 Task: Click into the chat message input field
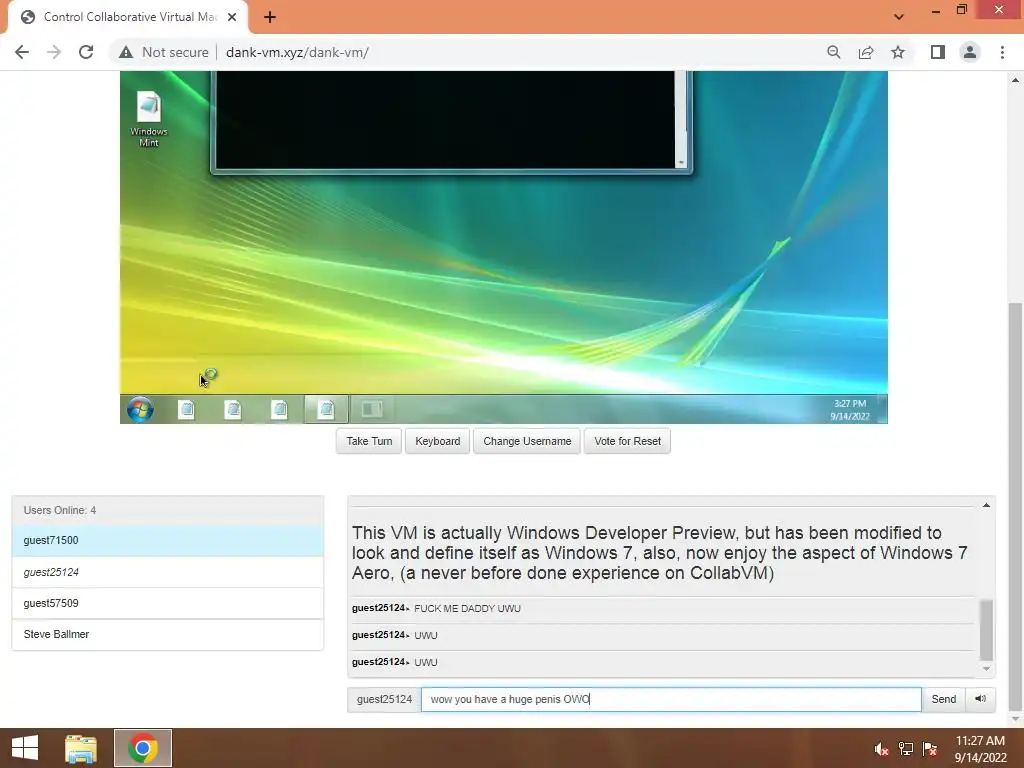click(671, 699)
